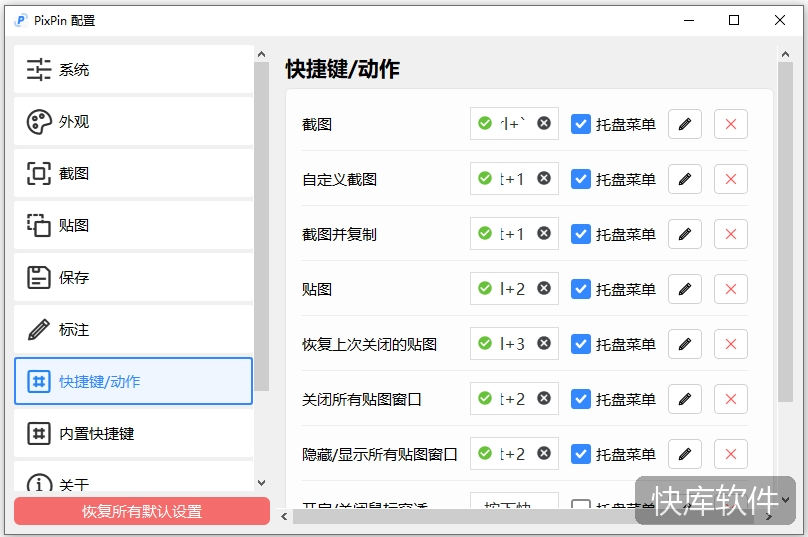808x537 pixels.
Task: Toggle 托盘菜单 checkbox for 贴图 row
Action: 581,289
